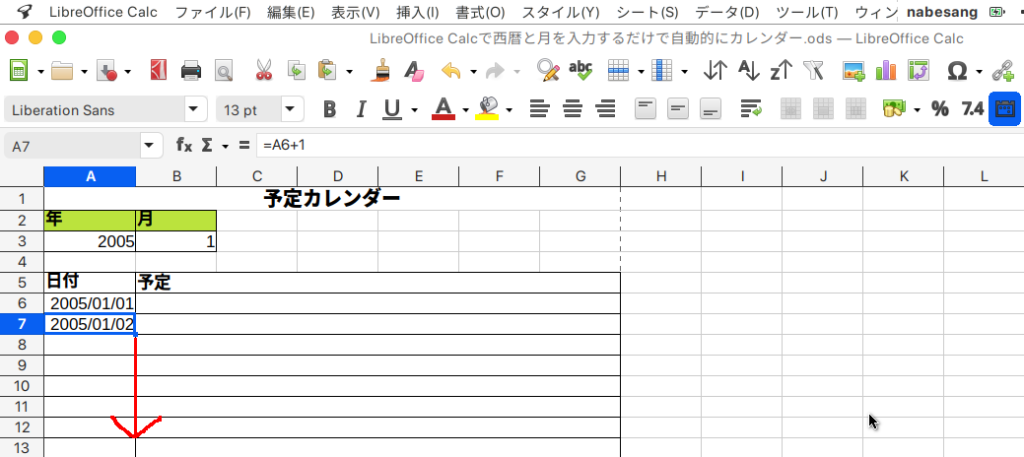Open Find & Replace tool

click(x=547, y=71)
